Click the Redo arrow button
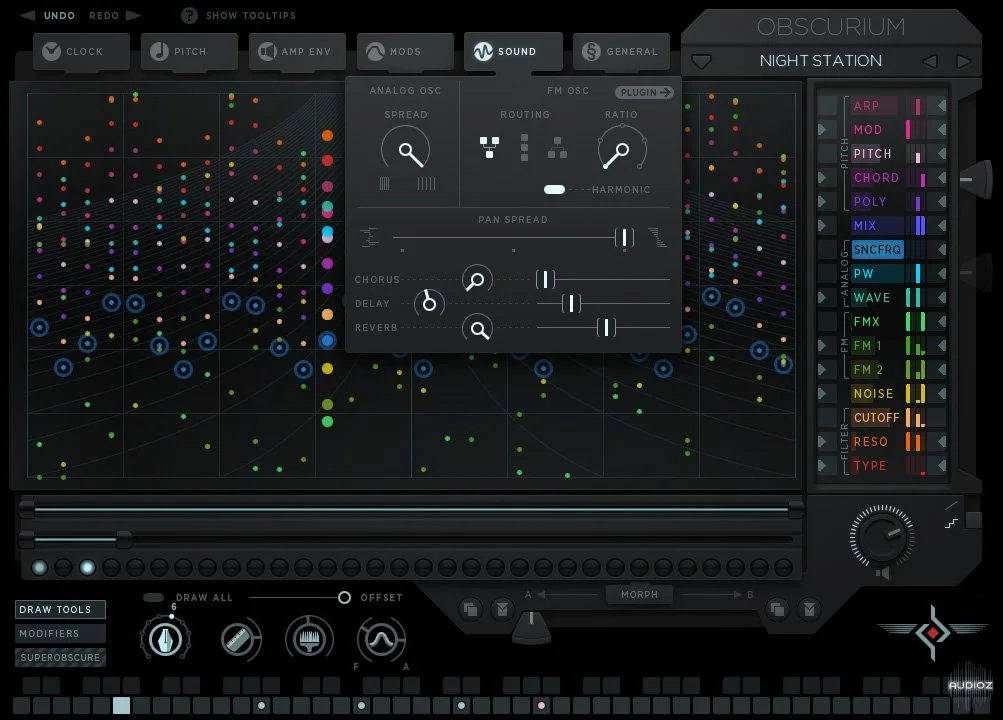1003x720 pixels. (134, 15)
